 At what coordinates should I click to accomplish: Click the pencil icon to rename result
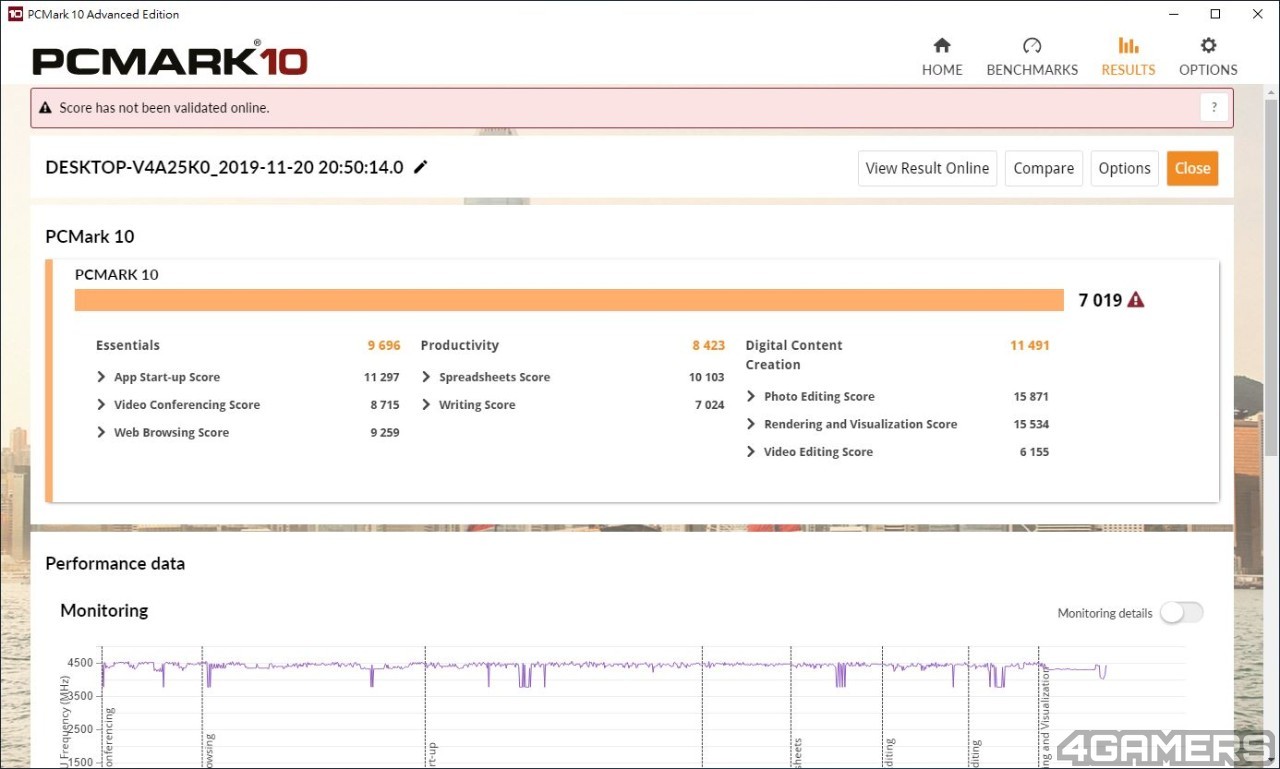421,167
